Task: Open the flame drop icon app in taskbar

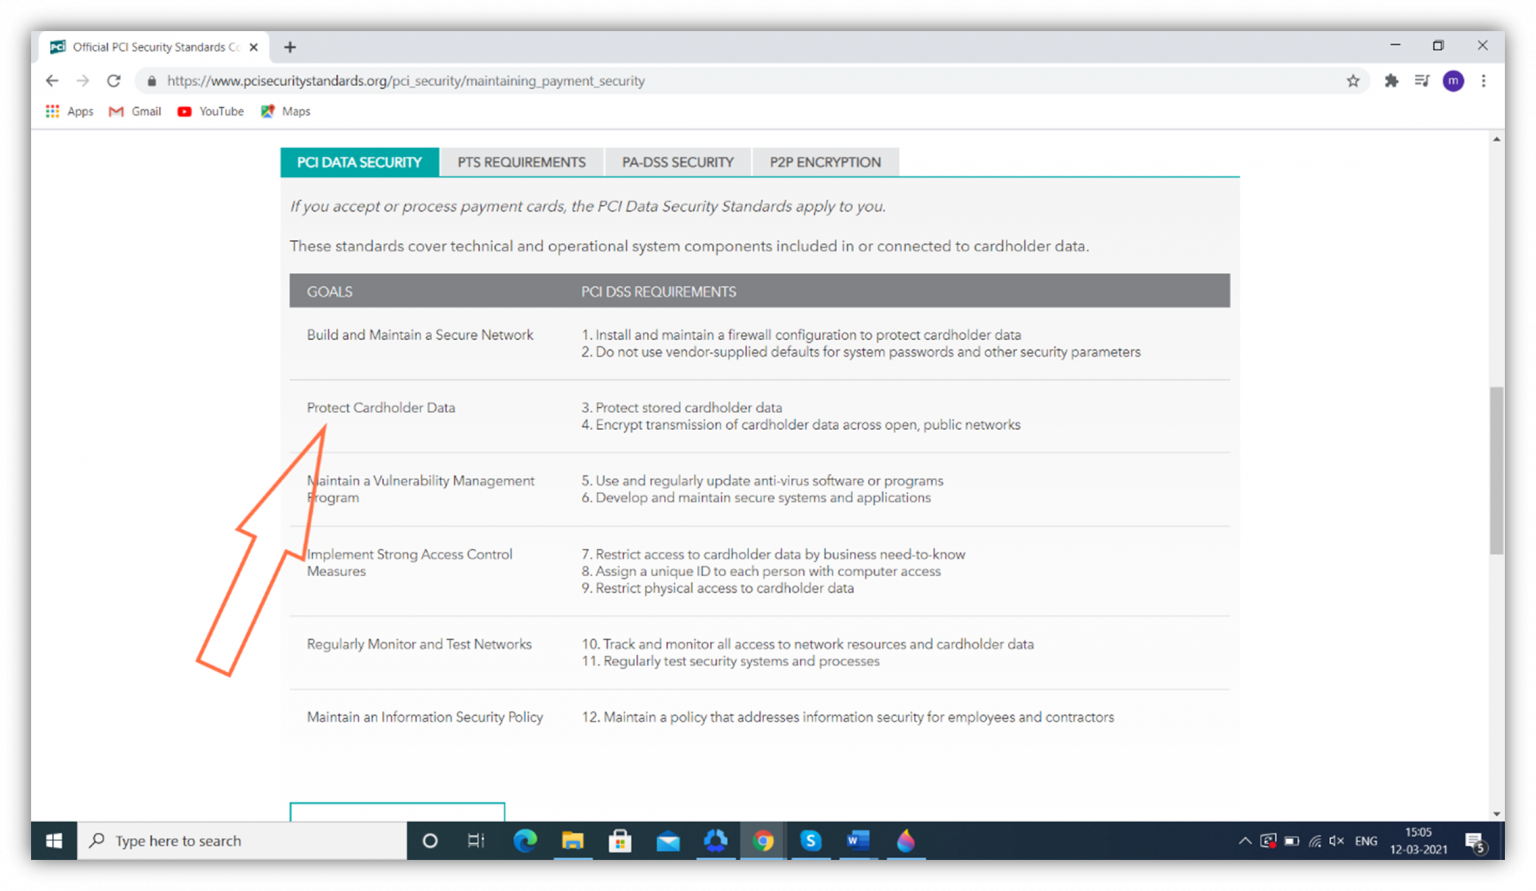Action: point(906,841)
